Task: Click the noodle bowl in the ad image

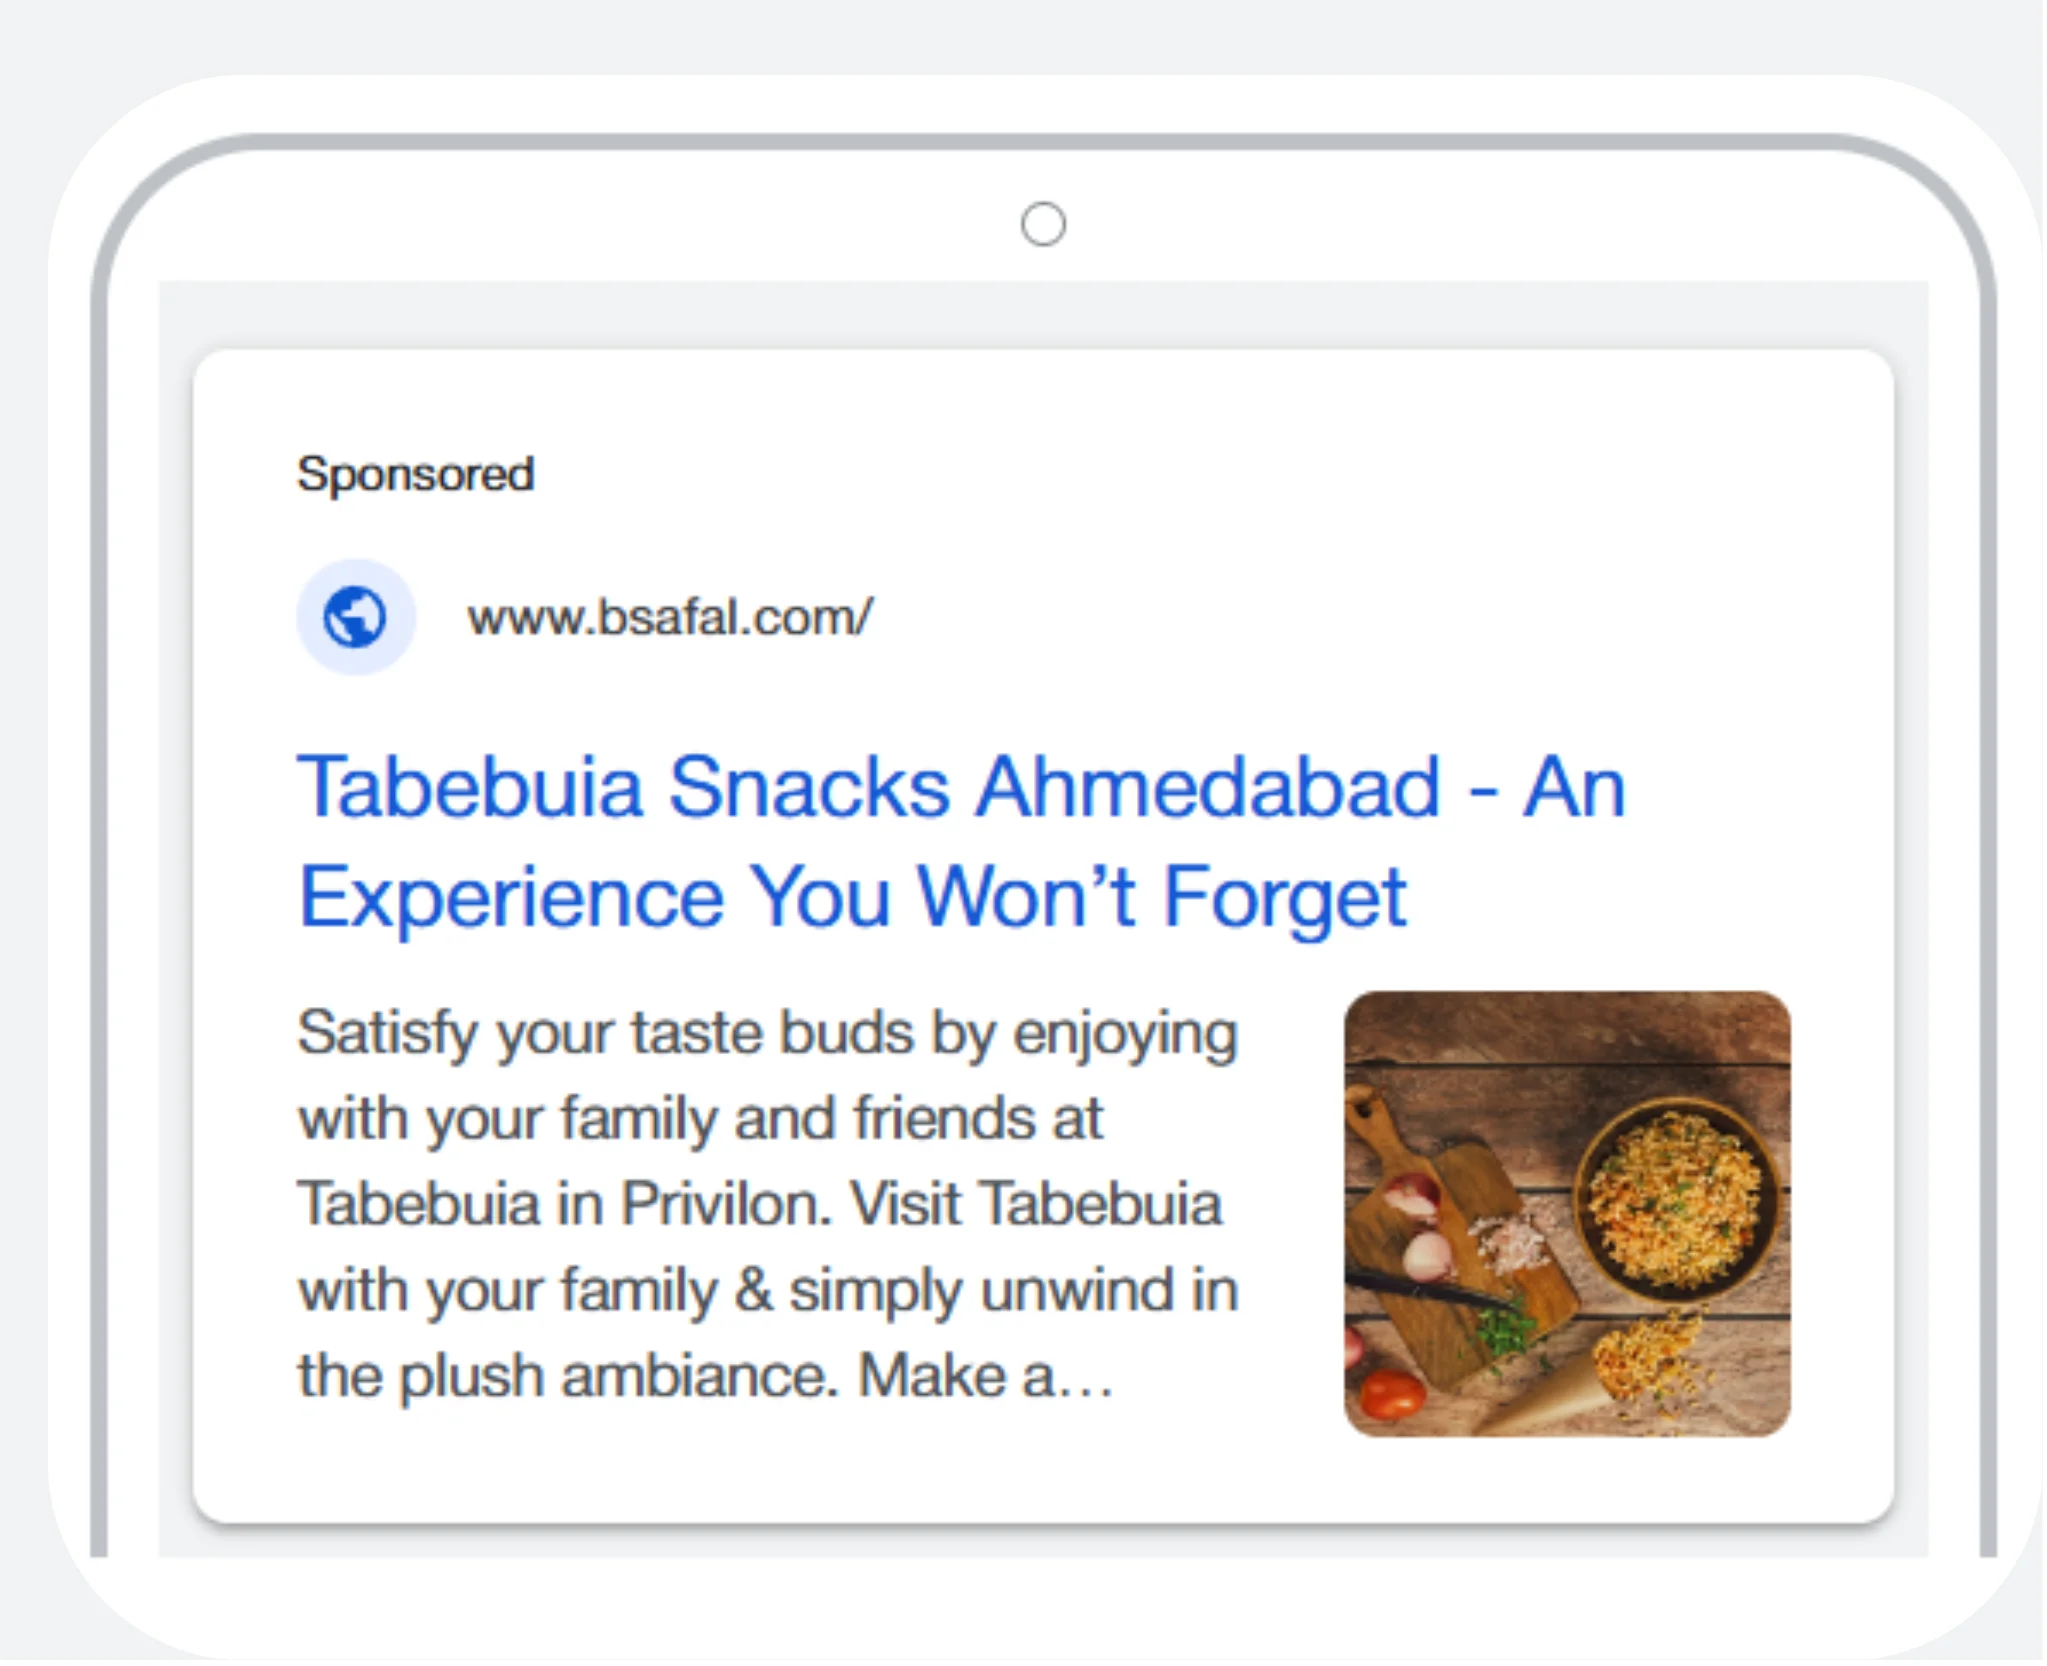Action: [1675, 1198]
